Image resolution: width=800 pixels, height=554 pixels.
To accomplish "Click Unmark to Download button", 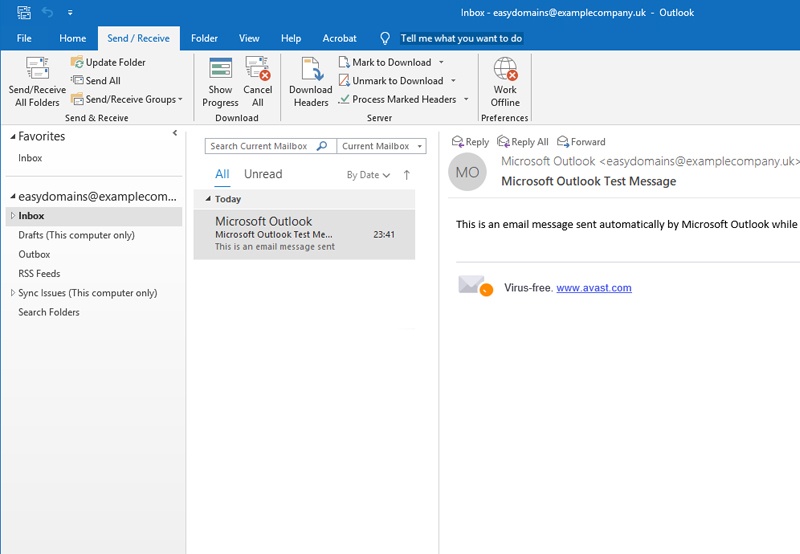I will [391, 81].
